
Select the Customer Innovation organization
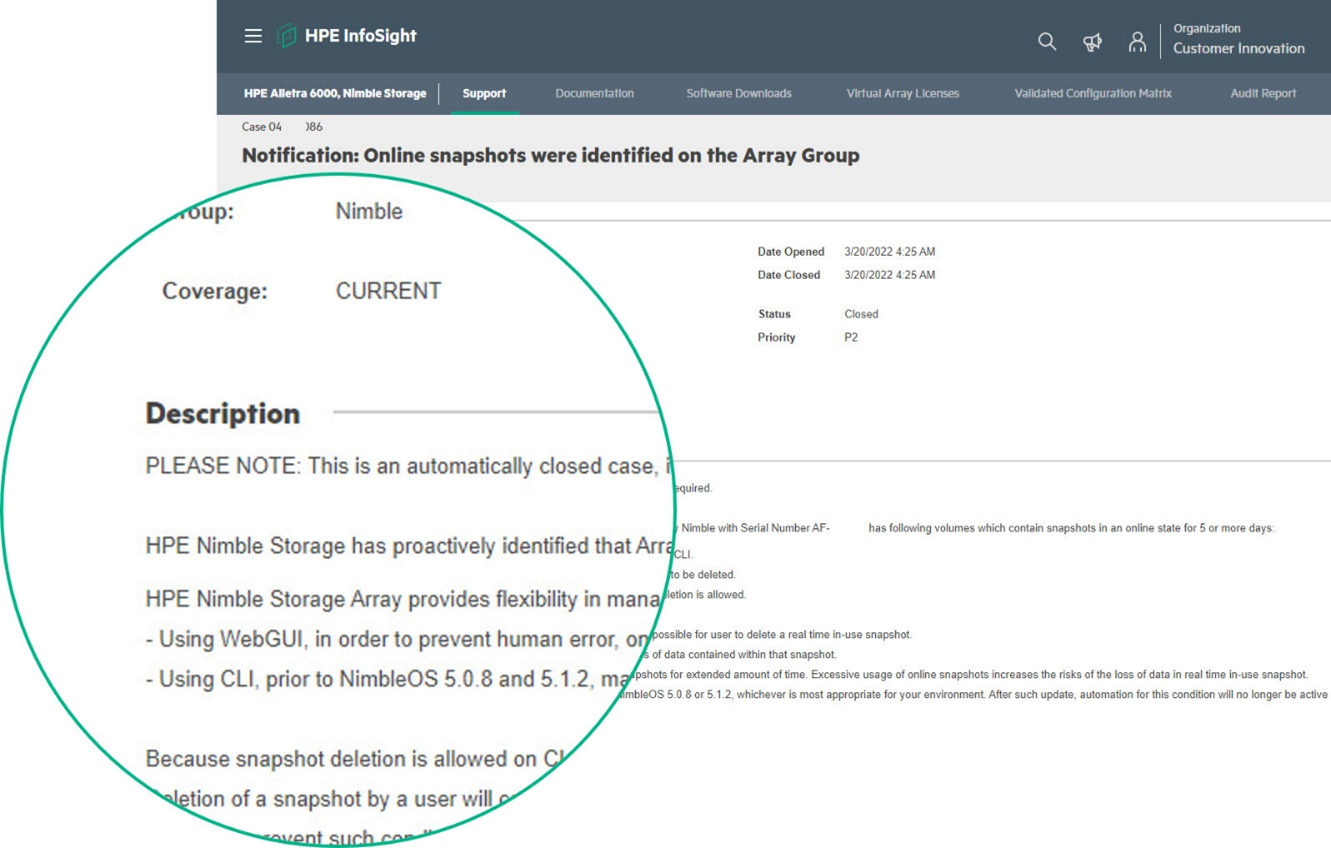coord(1239,48)
